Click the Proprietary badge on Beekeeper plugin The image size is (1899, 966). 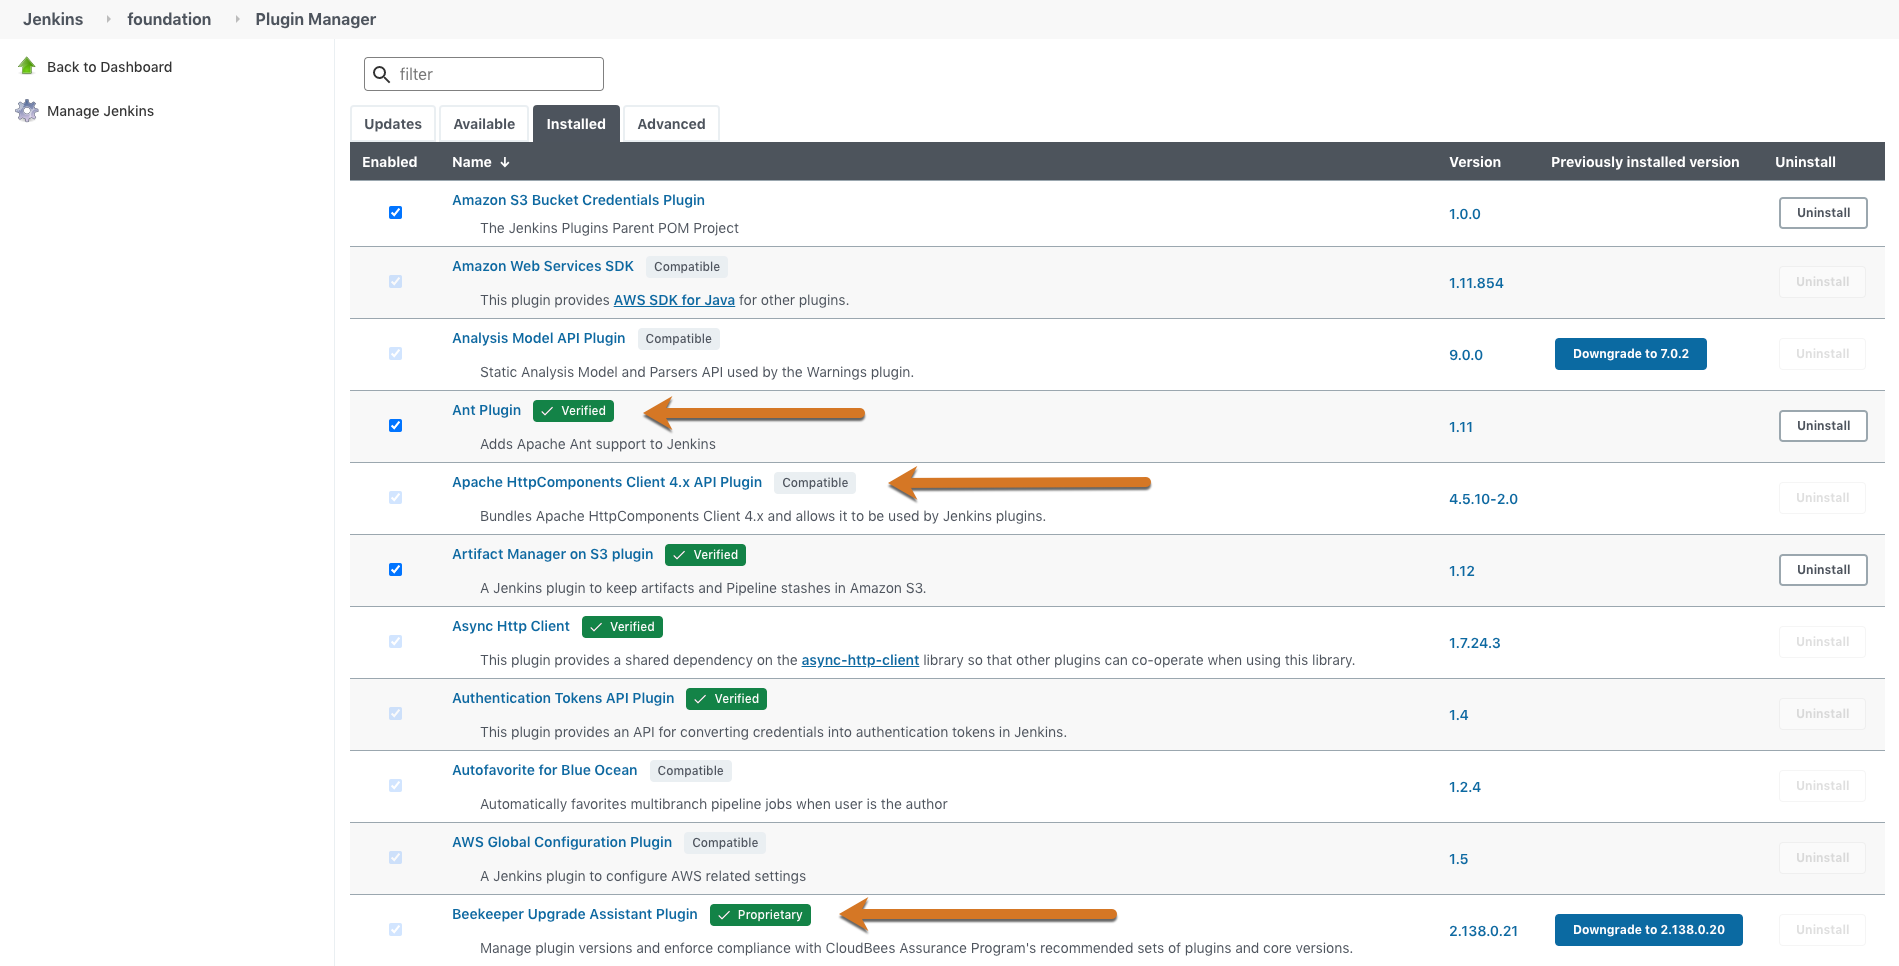760,915
